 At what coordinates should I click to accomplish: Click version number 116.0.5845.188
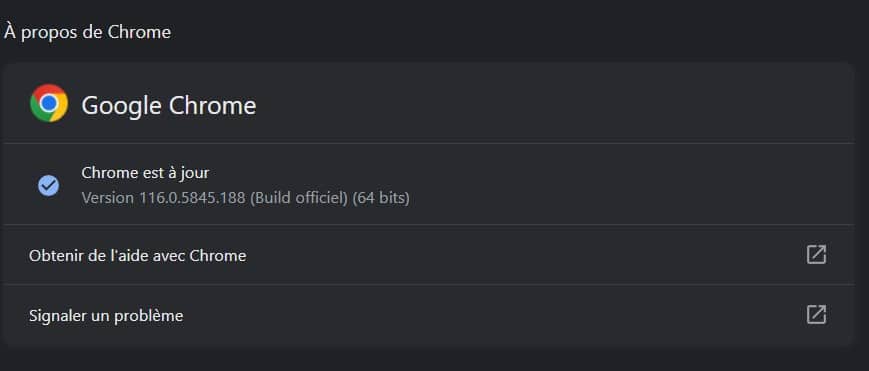point(191,198)
